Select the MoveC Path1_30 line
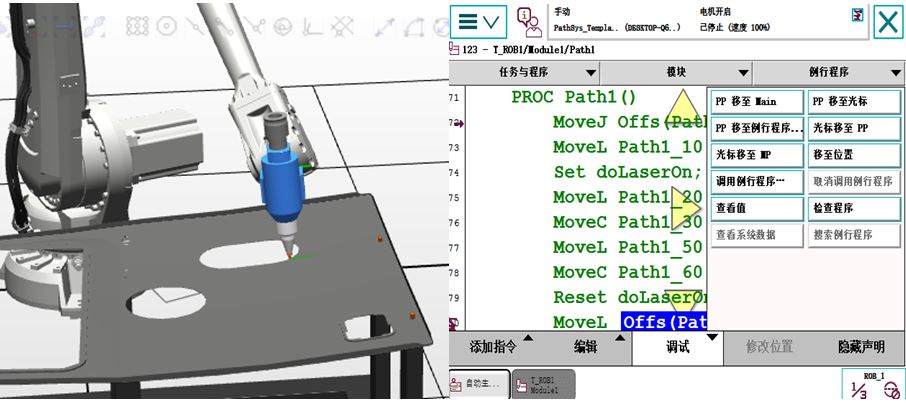 627,222
